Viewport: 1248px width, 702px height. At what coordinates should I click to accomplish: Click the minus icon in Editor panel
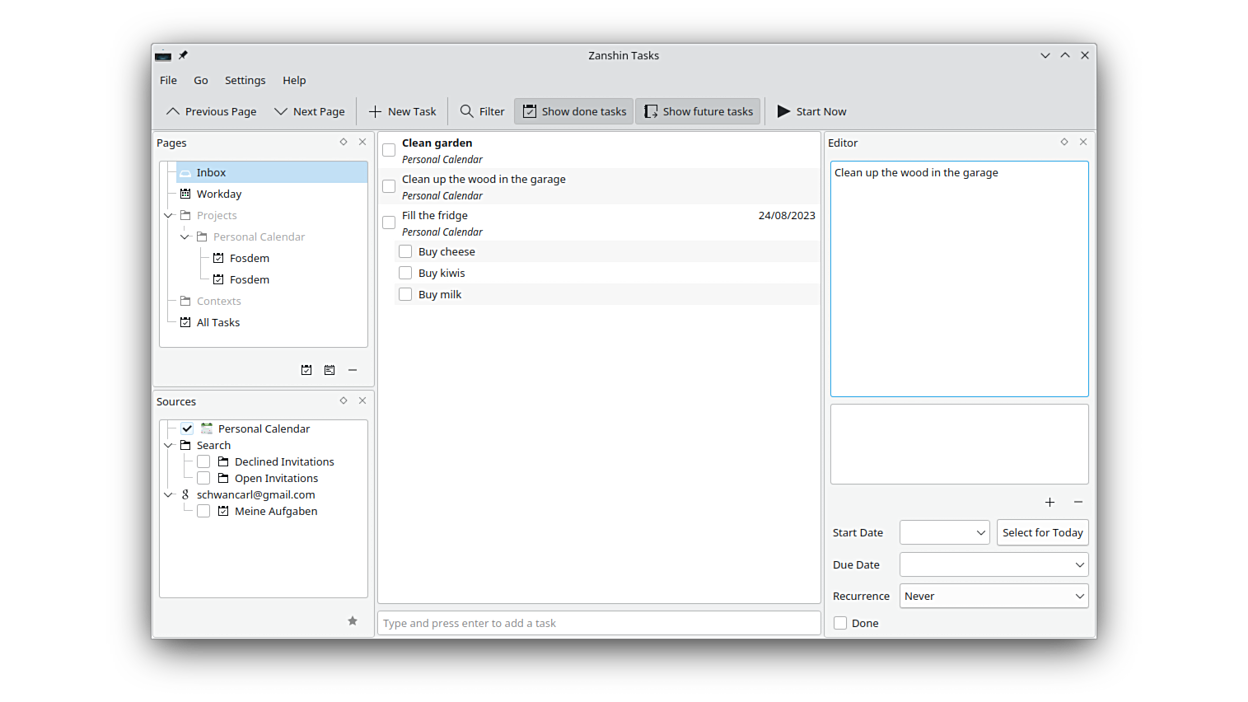pyautogui.click(x=1078, y=502)
